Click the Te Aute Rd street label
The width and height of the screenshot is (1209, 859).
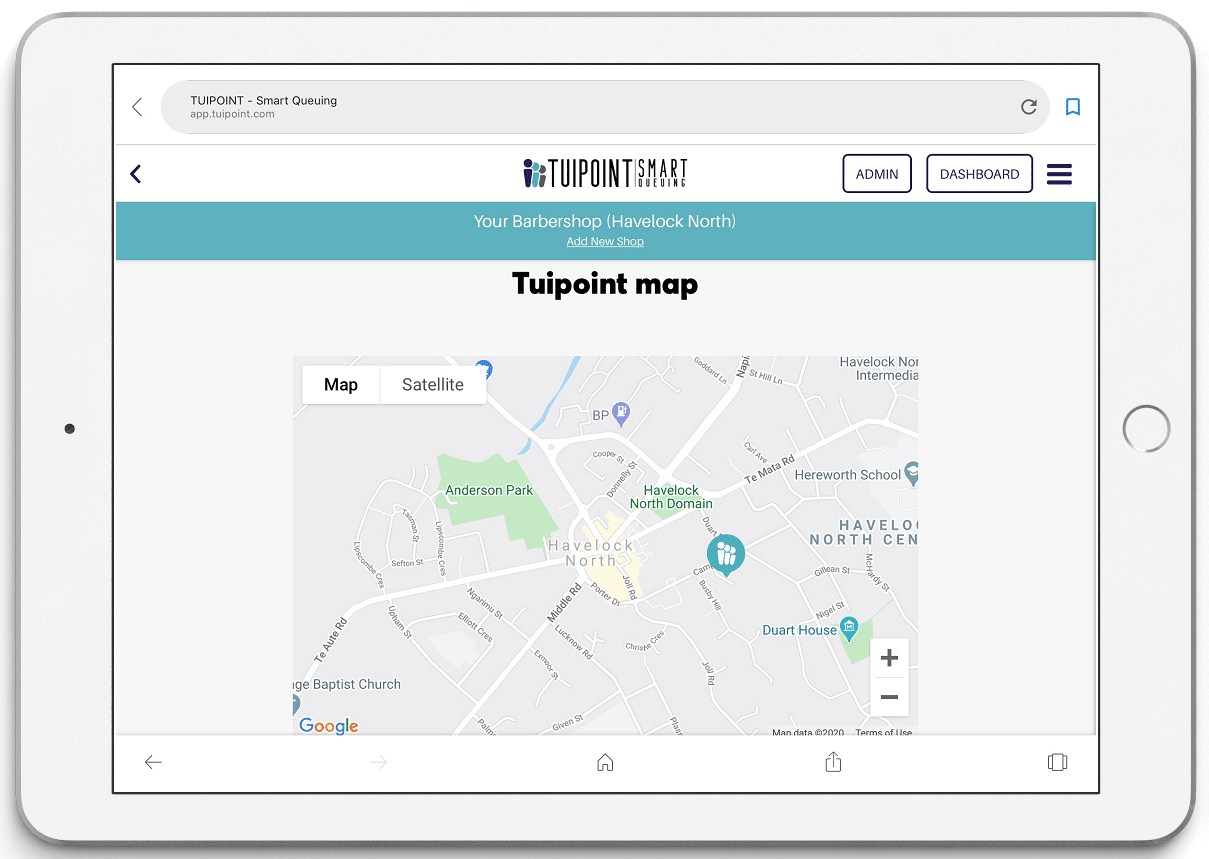[x=331, y=641]
